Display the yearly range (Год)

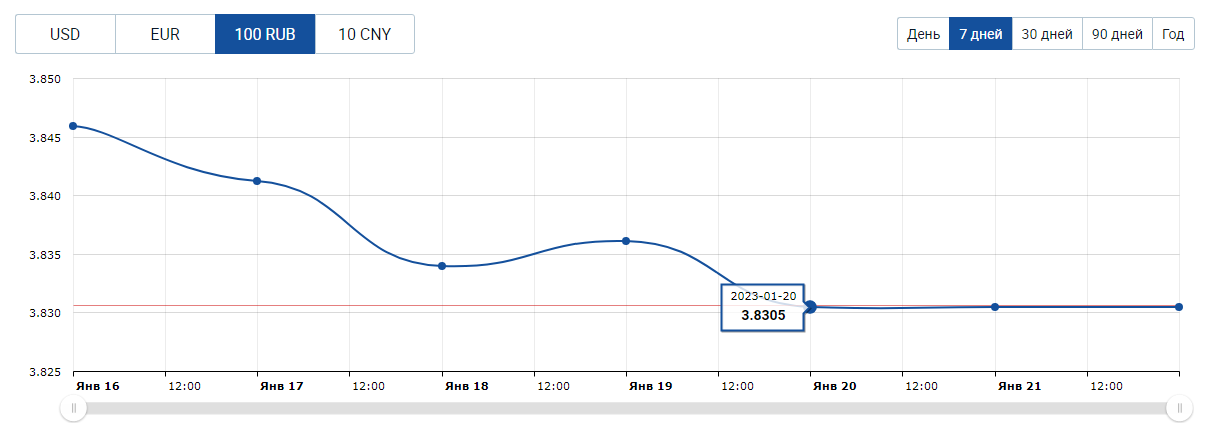pos(1173,34)
